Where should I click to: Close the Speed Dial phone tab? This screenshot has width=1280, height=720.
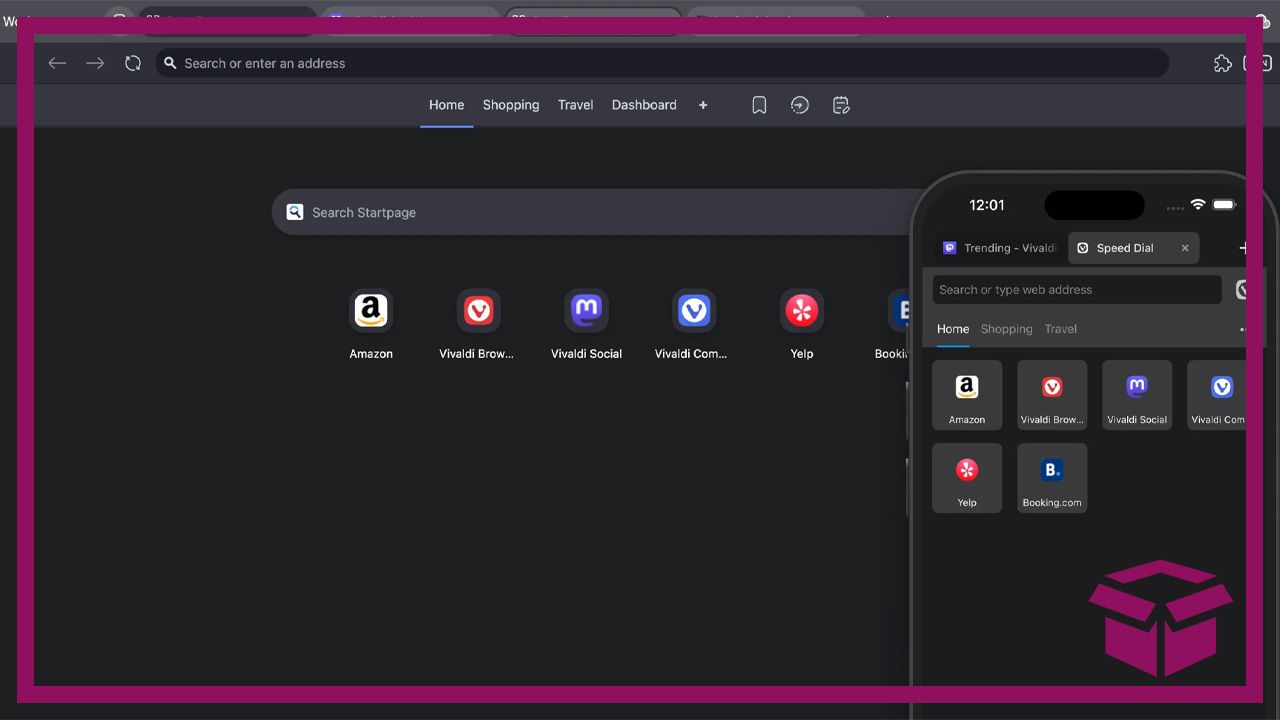pyautogui.click(x=1185, y=248)
